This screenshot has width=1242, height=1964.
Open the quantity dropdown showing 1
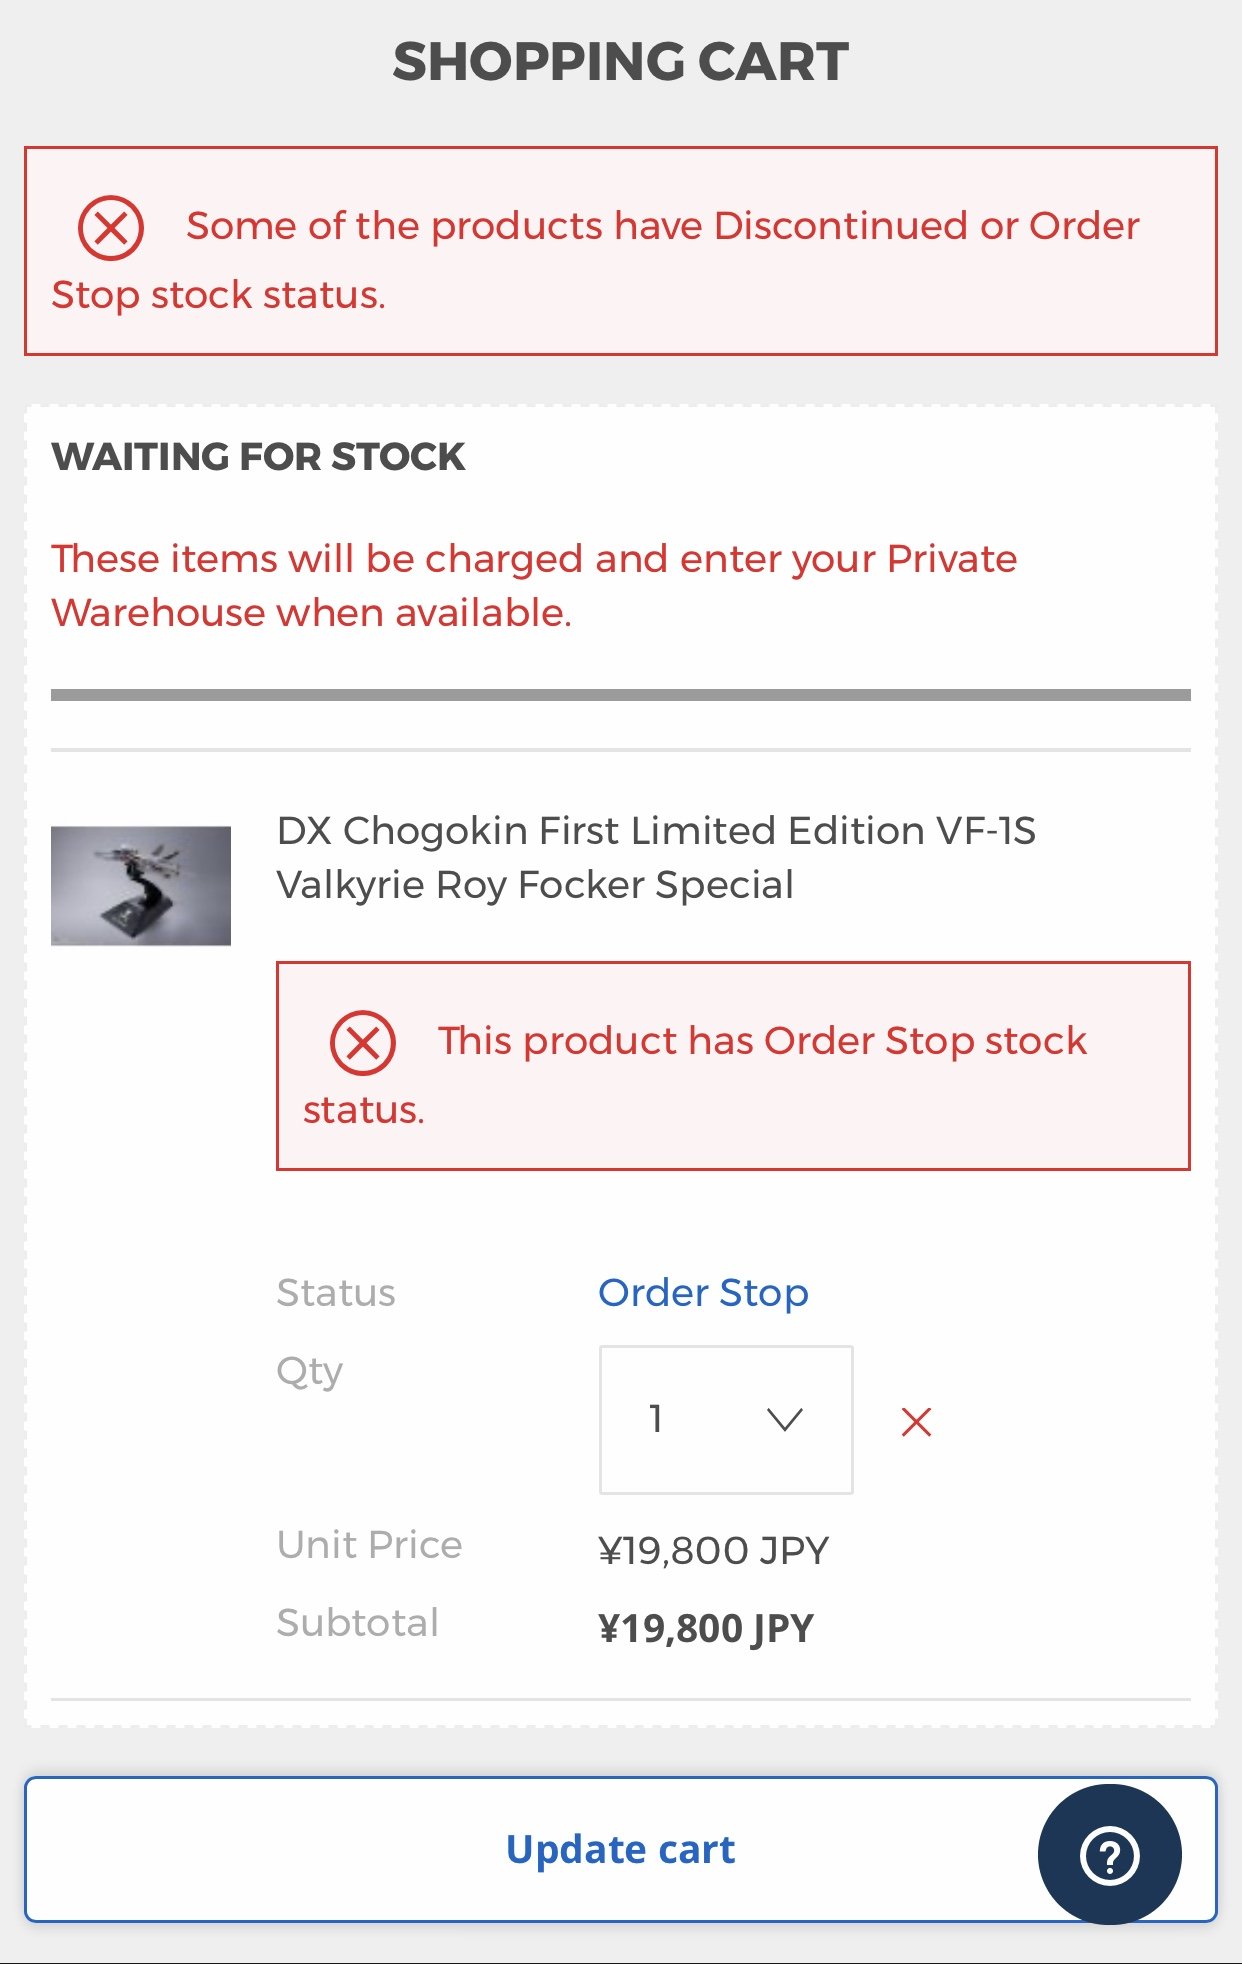pyautogui.click(x=726, y=1420)
